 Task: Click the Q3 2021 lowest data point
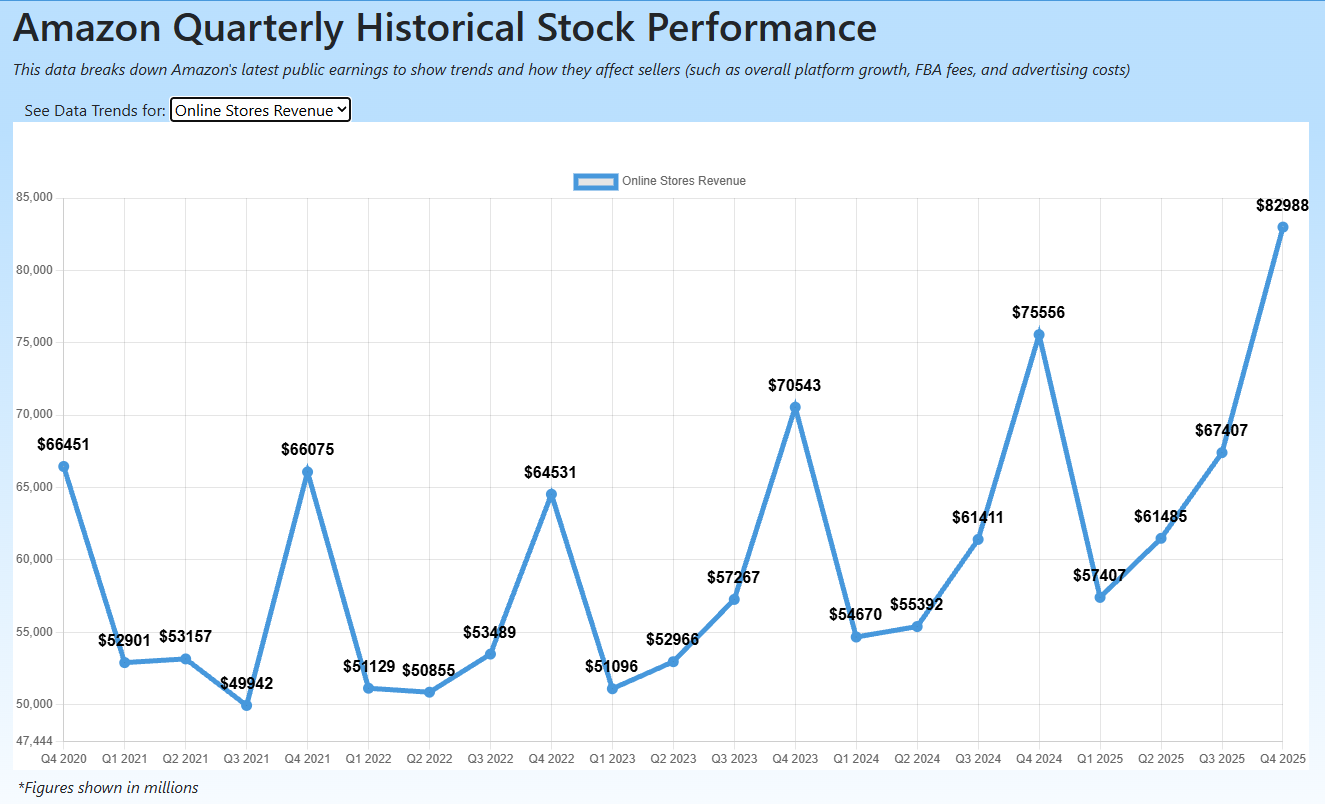[246, 705]
